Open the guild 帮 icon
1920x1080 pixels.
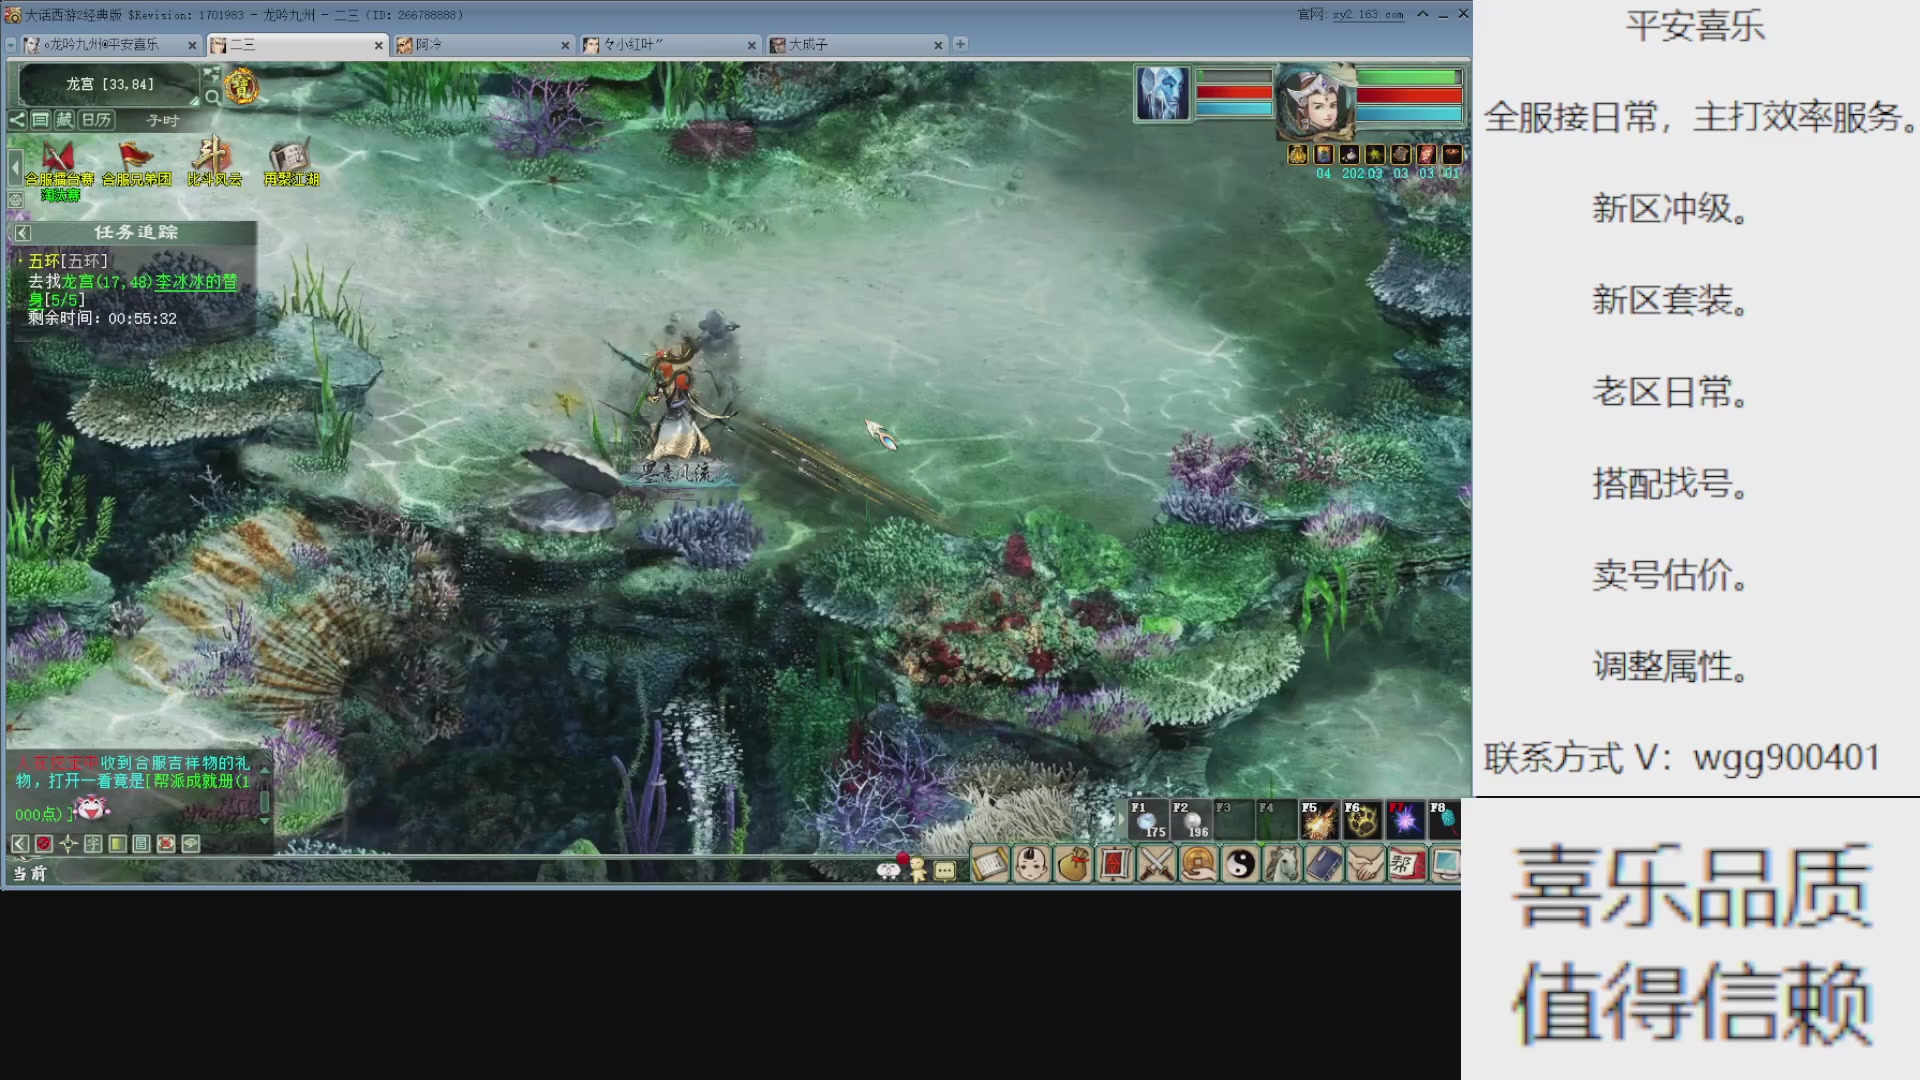coord(1407,864)
